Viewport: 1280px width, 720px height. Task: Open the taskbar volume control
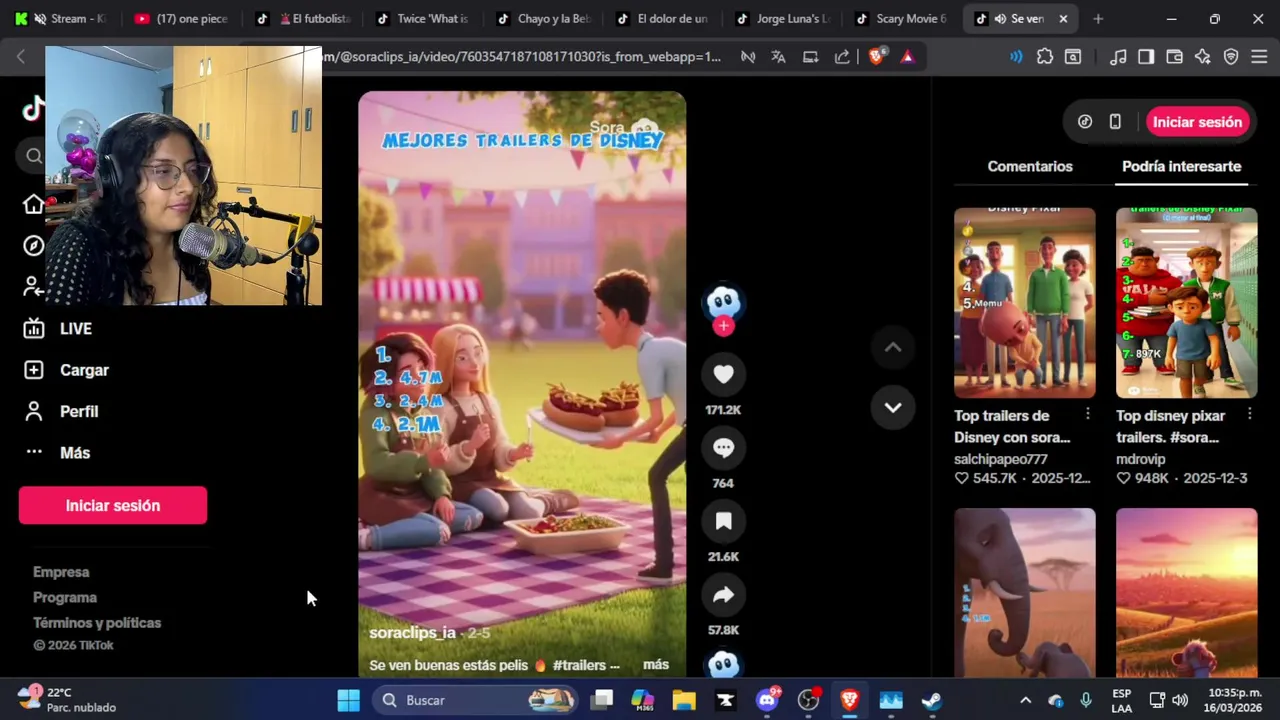click(1180, 700)
